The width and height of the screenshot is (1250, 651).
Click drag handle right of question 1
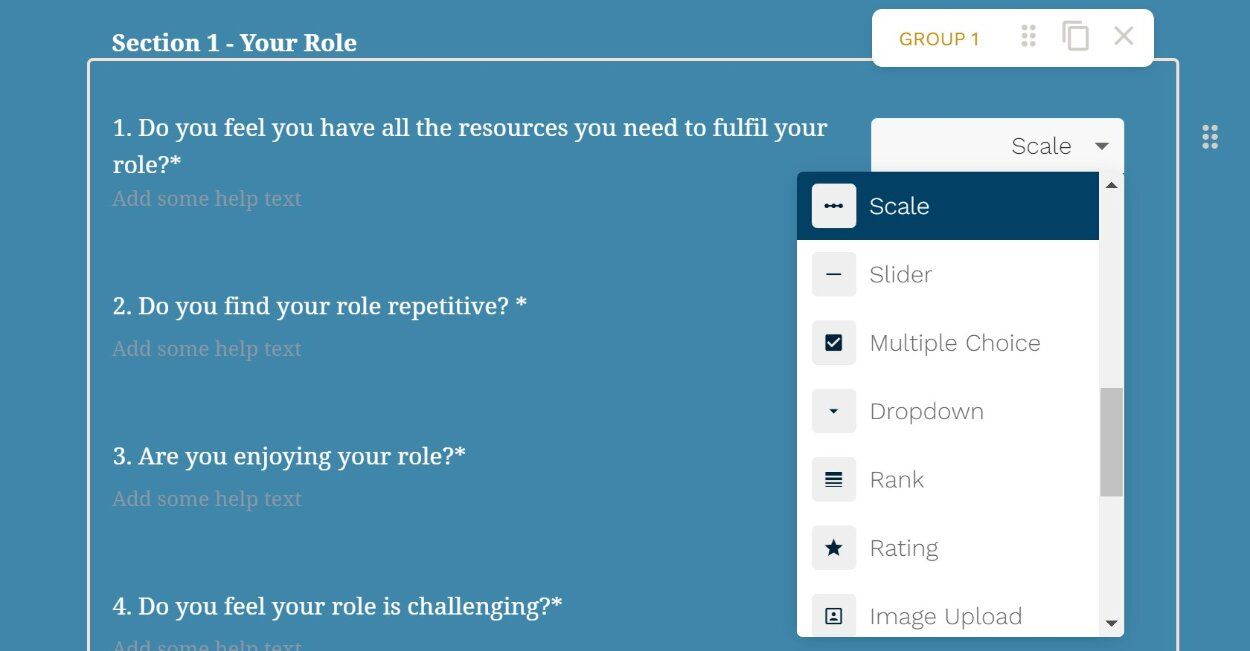1210,137
